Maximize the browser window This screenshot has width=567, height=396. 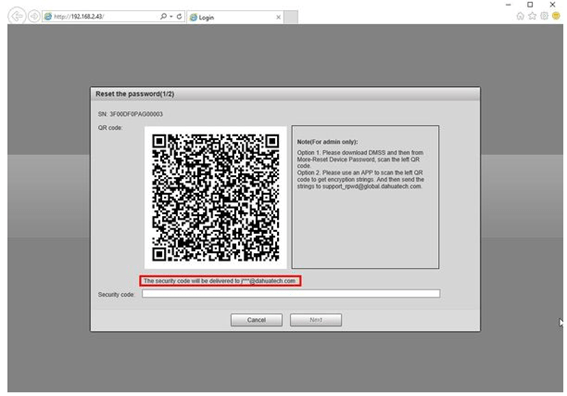(x=530, y=4)
